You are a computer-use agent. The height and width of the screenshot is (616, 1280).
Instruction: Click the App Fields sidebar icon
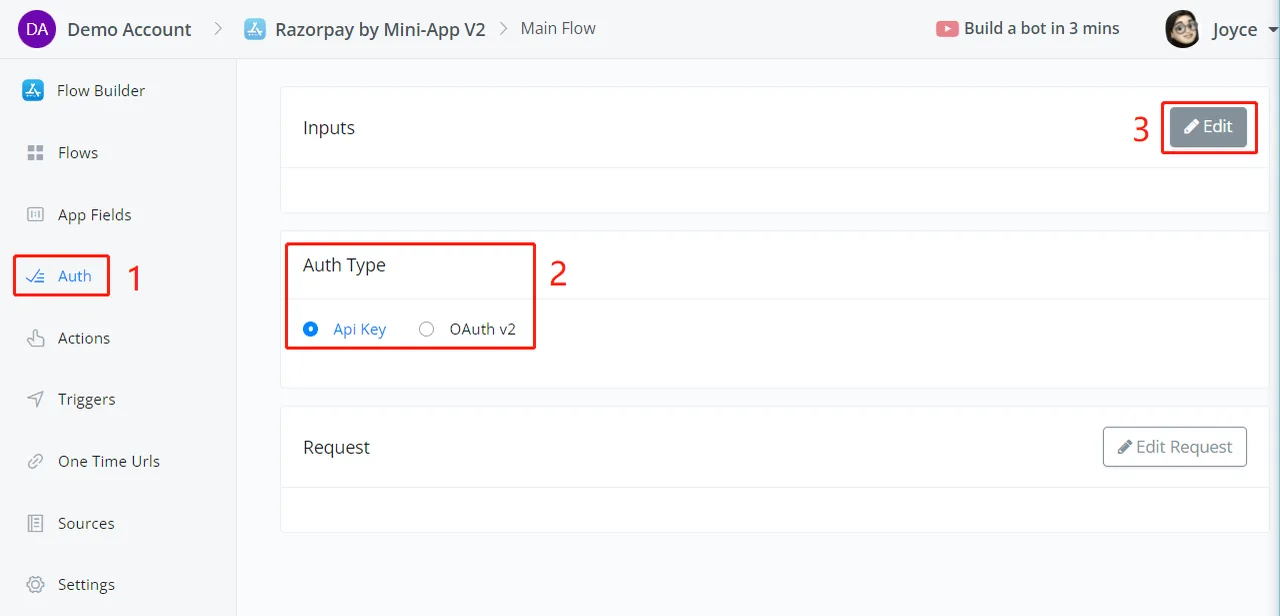pos(36,215)
